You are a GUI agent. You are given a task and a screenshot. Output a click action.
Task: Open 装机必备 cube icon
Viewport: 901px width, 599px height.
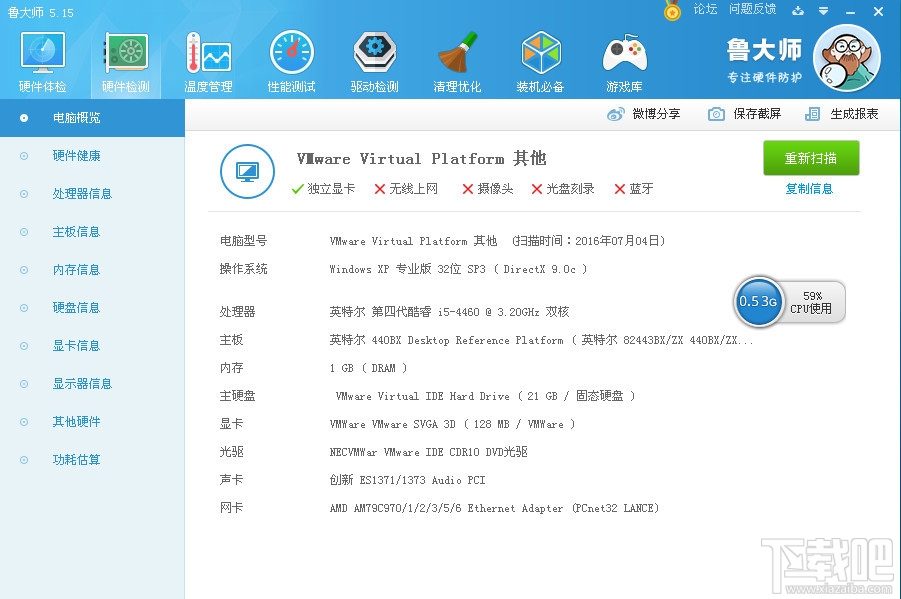point(541,53)
